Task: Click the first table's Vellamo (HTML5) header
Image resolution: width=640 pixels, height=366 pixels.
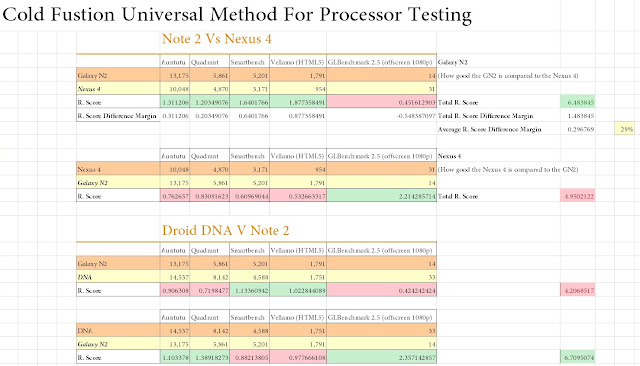Action: (298, 62)
